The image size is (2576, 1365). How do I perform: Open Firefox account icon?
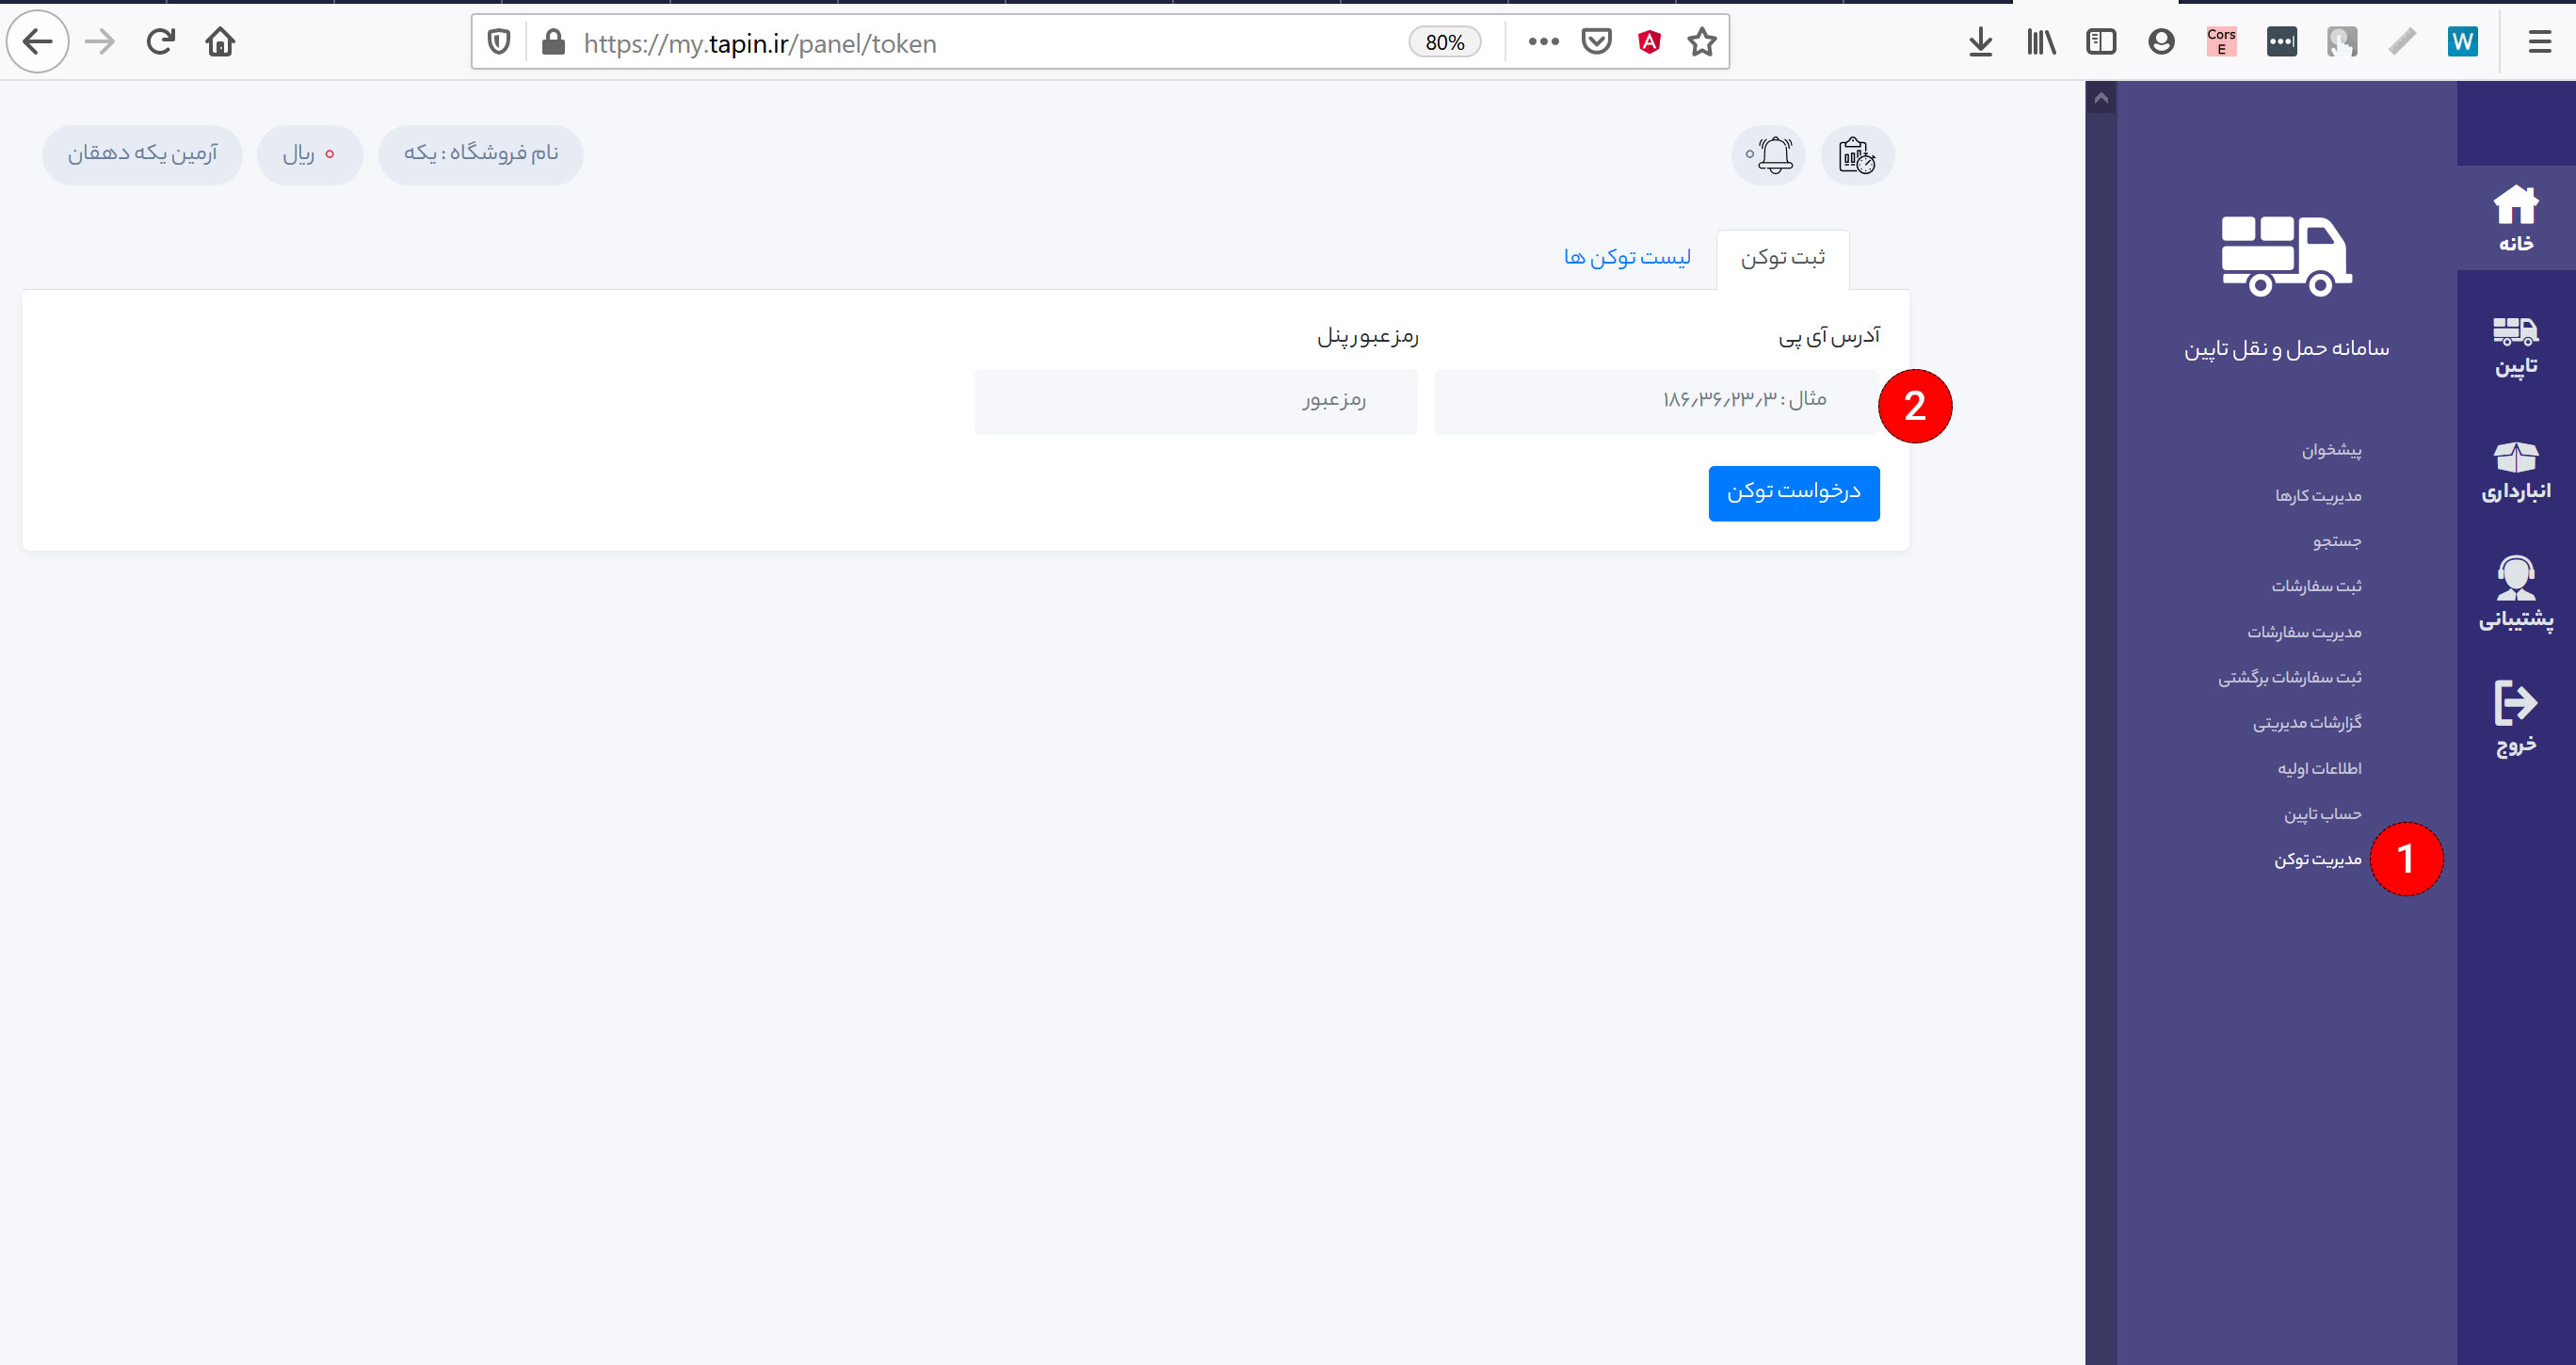tap(2161, 42)
